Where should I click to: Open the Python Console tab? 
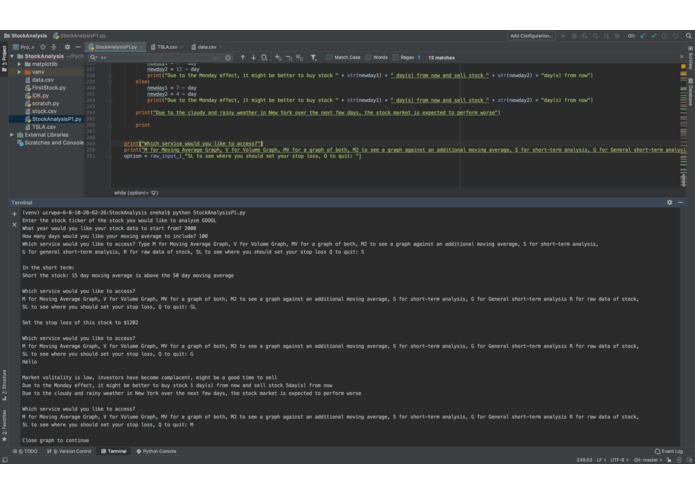(156, 451)
